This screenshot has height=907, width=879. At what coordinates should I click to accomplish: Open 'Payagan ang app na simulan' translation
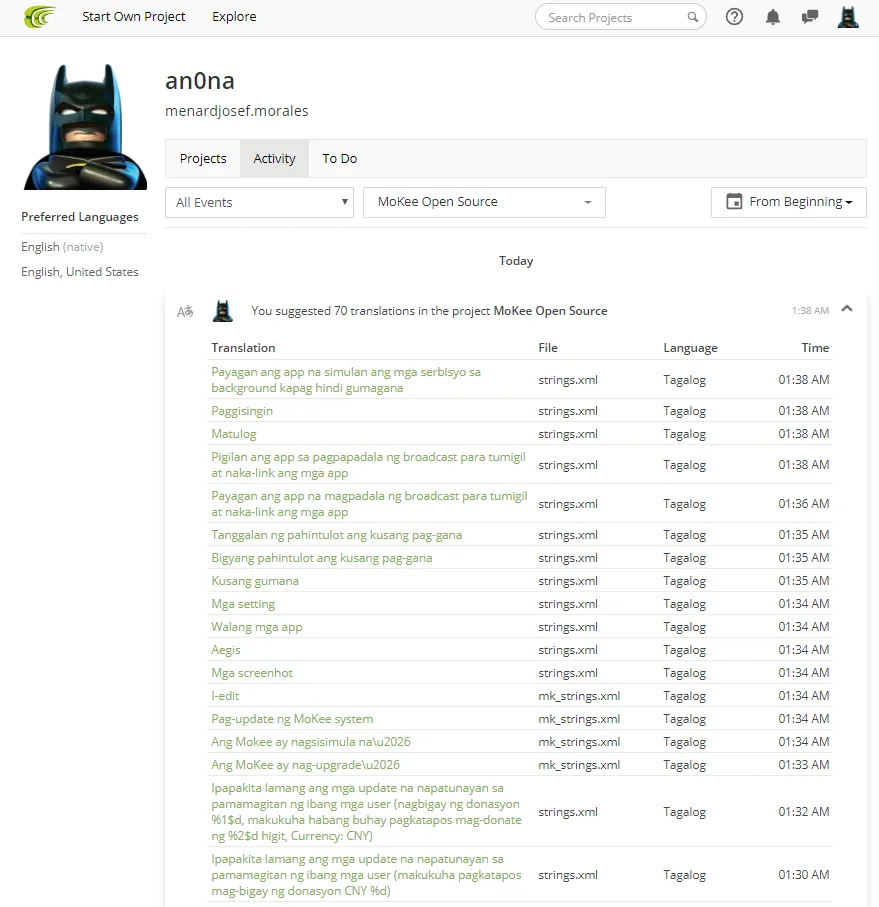pos(346,380)
